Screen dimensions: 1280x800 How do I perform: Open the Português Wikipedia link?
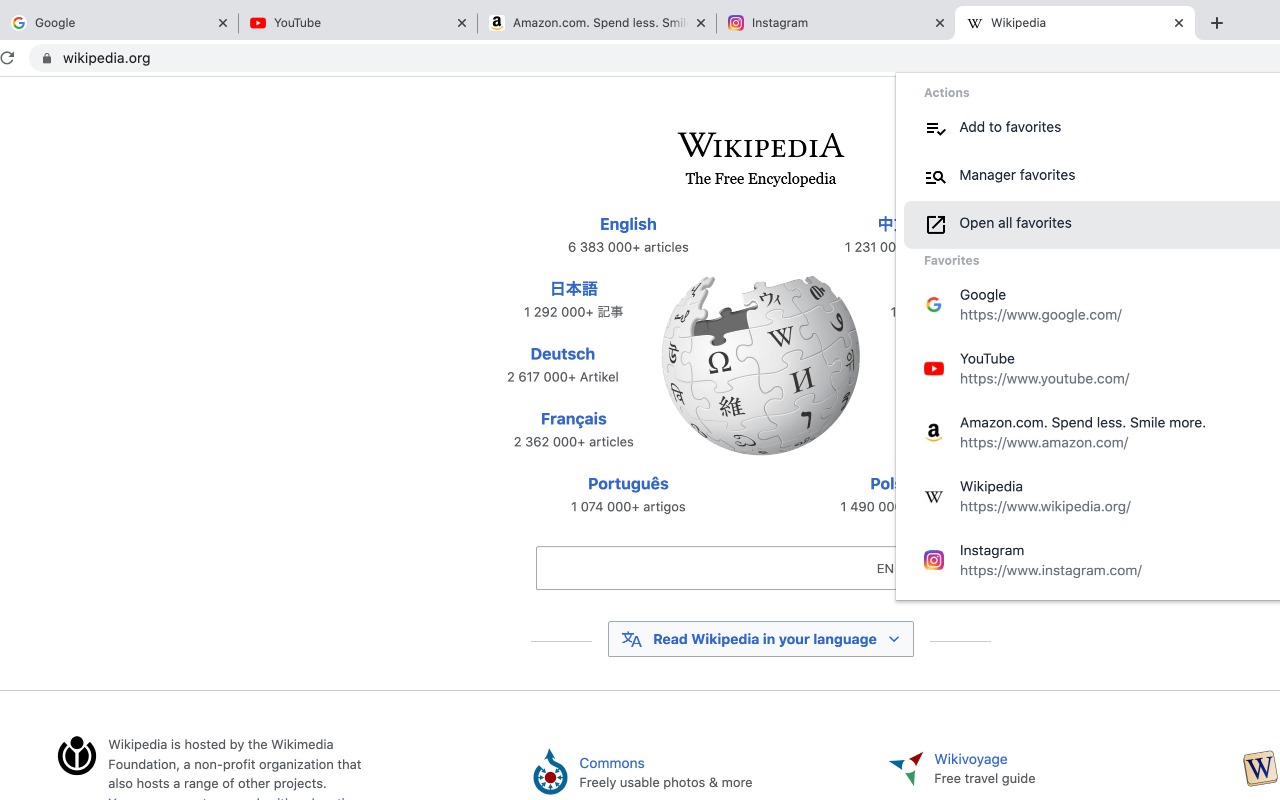pos(628,484)
